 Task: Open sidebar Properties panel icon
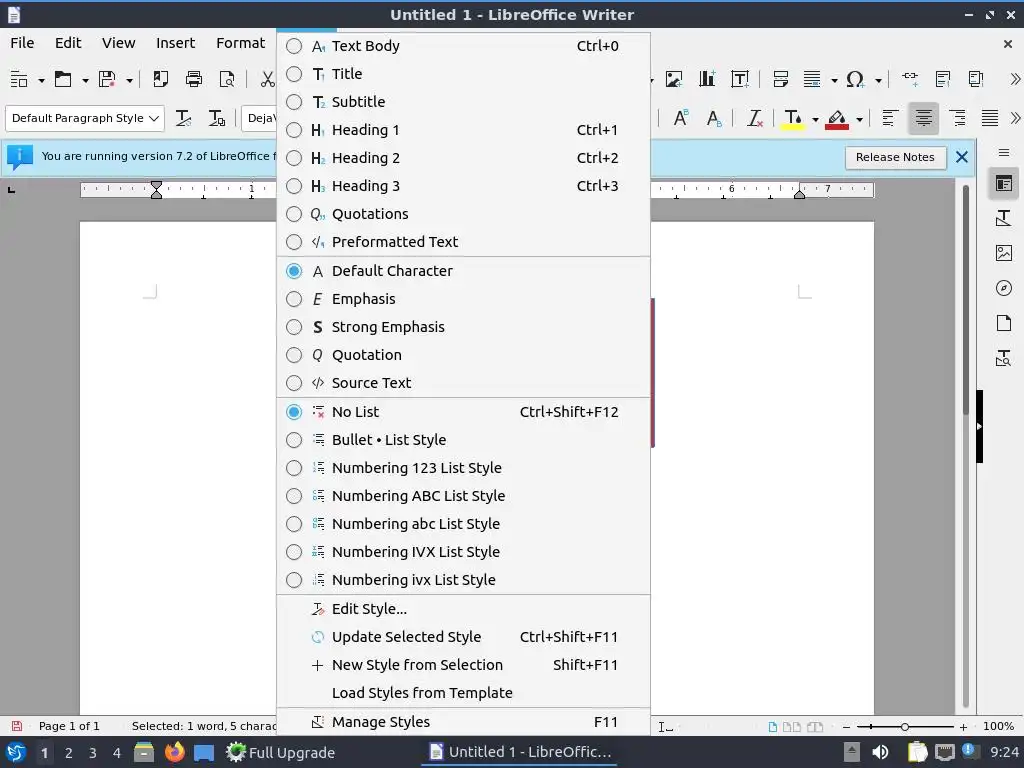[x=1004, y=184]
